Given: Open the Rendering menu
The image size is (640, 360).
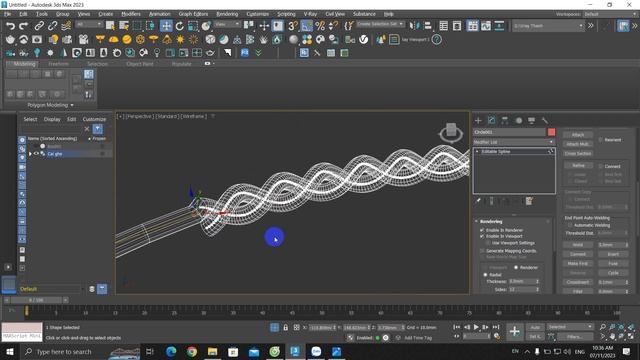Looking at the screenshot, I should (227, 14).
